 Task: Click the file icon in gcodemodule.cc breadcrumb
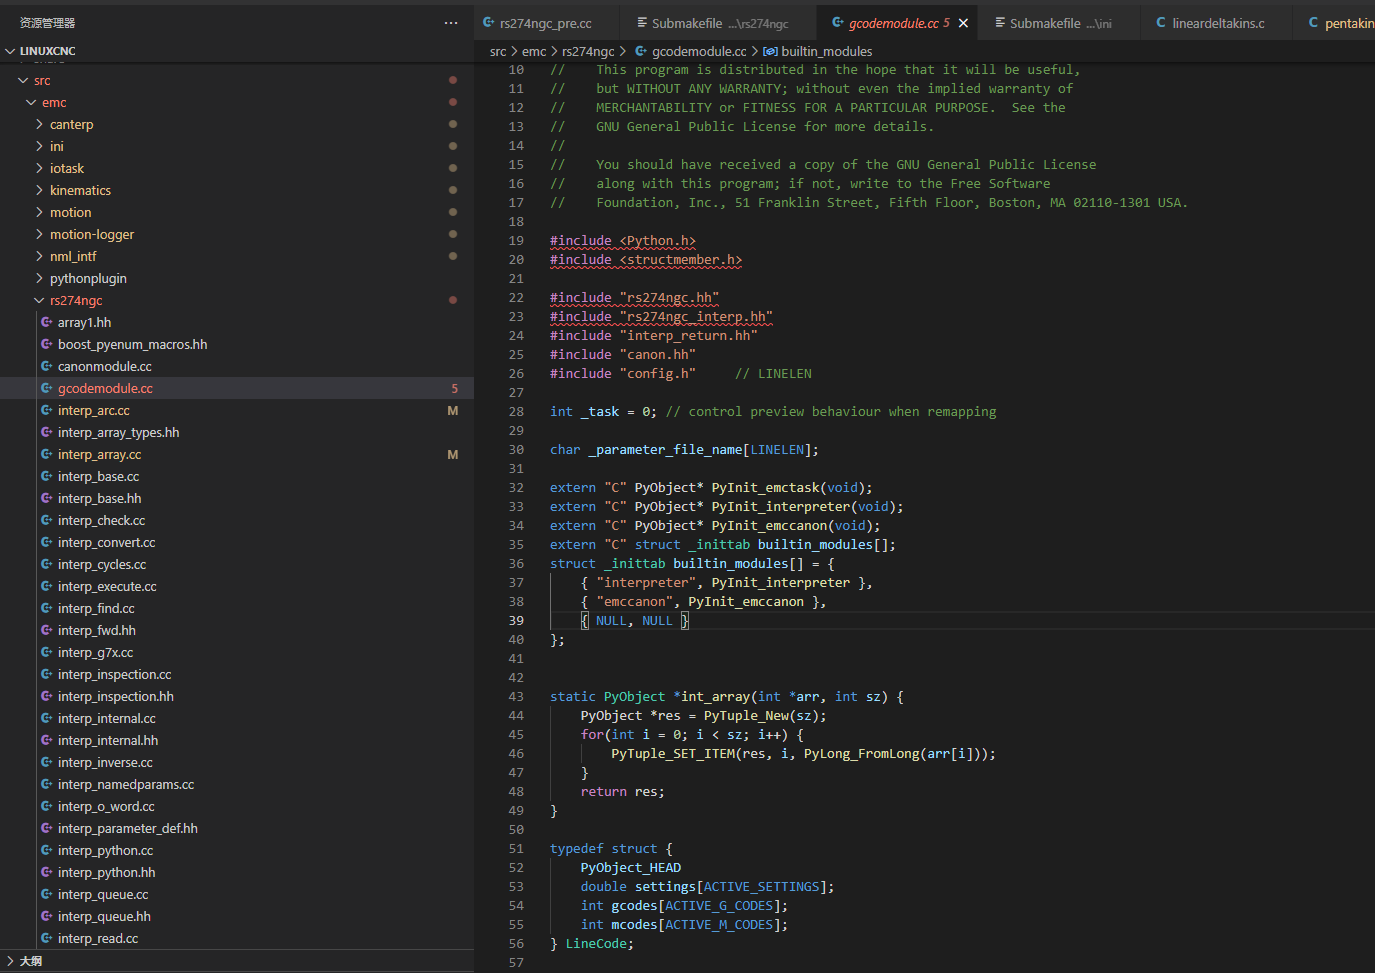pyautogui.click(x=641, y=51)
